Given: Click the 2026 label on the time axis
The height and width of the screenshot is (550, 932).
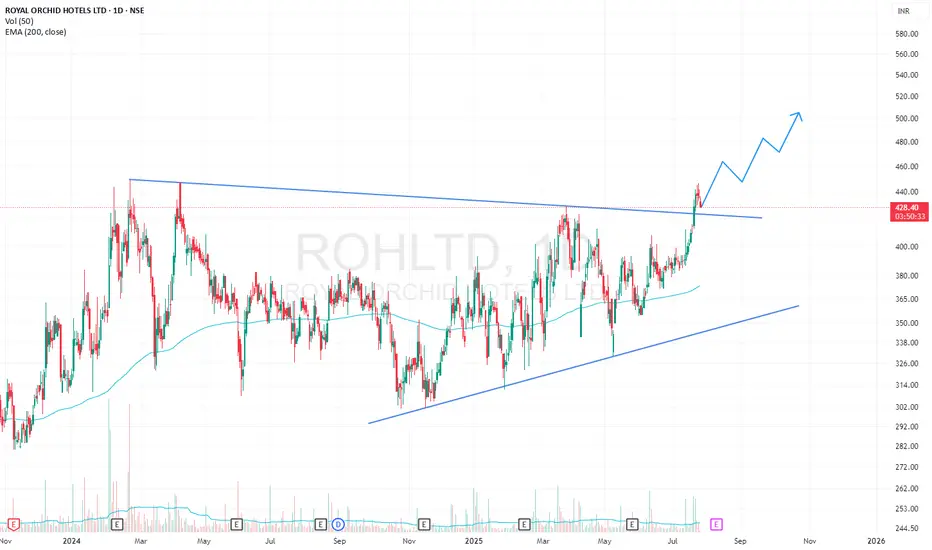Looking at the screenshot, I should pos(876,541).
